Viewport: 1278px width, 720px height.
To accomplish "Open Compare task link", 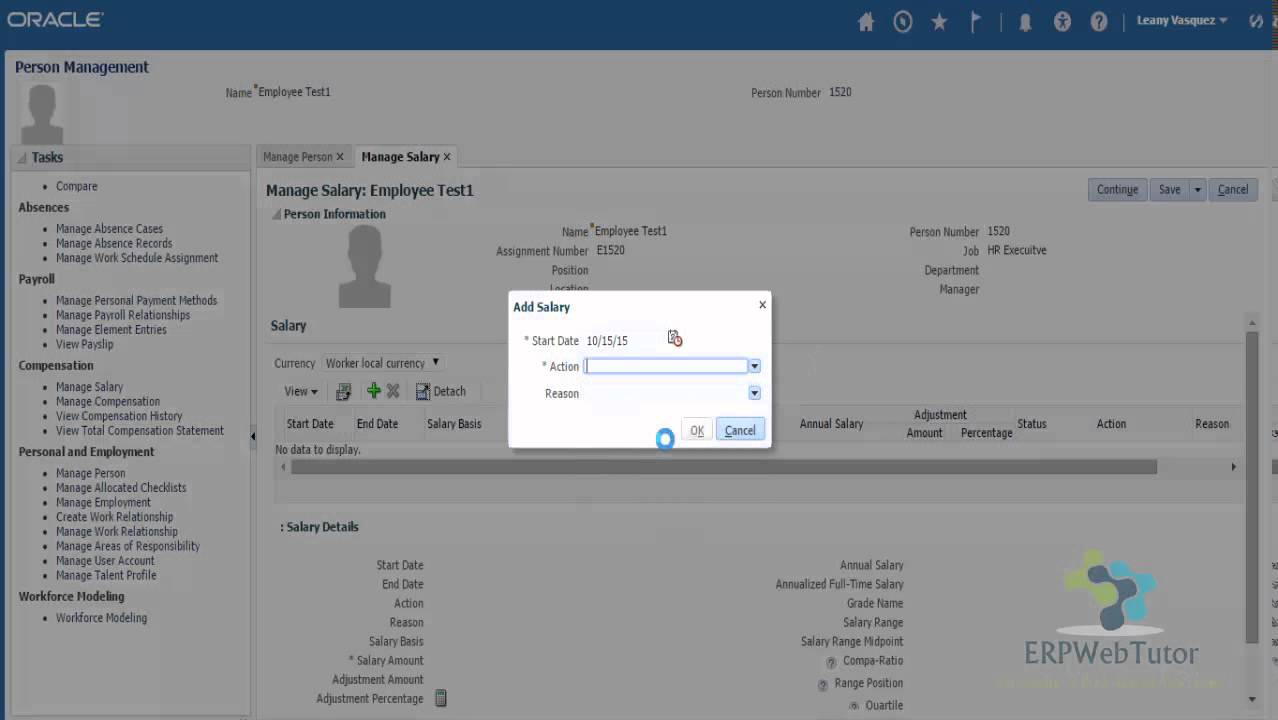I will pos(77,187).
